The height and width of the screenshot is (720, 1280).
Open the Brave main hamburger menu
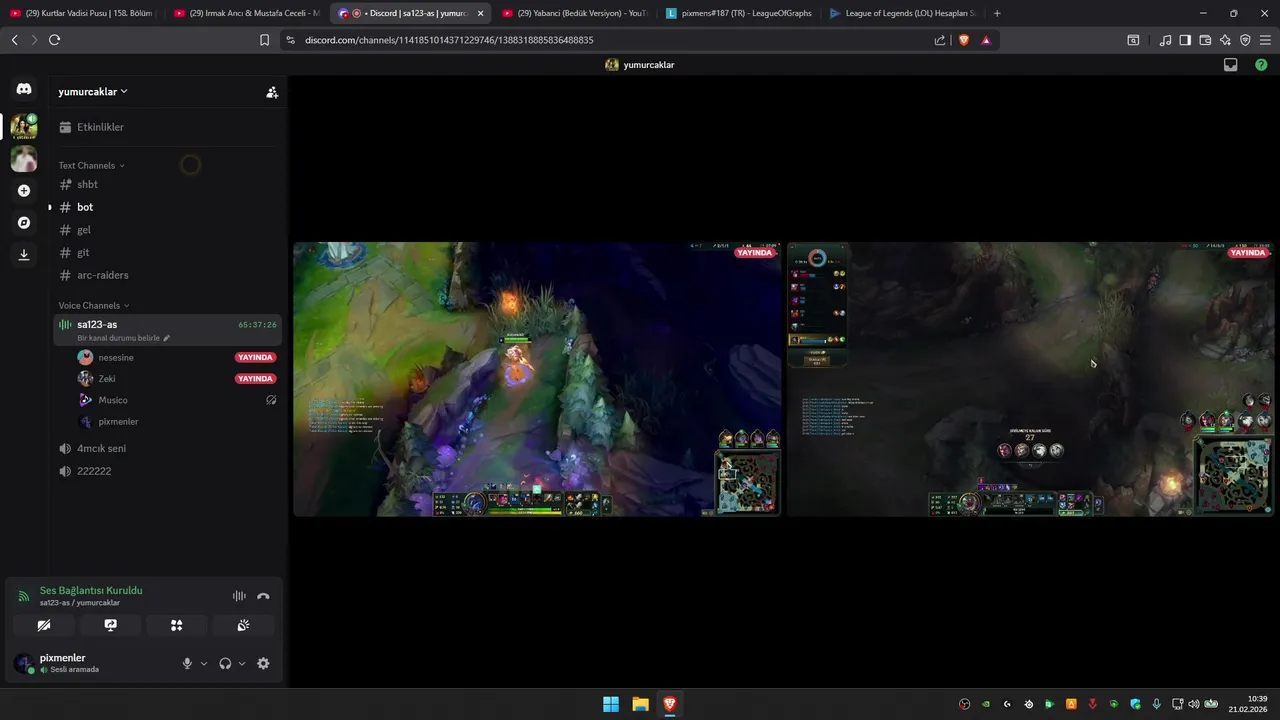[1265, 40]
